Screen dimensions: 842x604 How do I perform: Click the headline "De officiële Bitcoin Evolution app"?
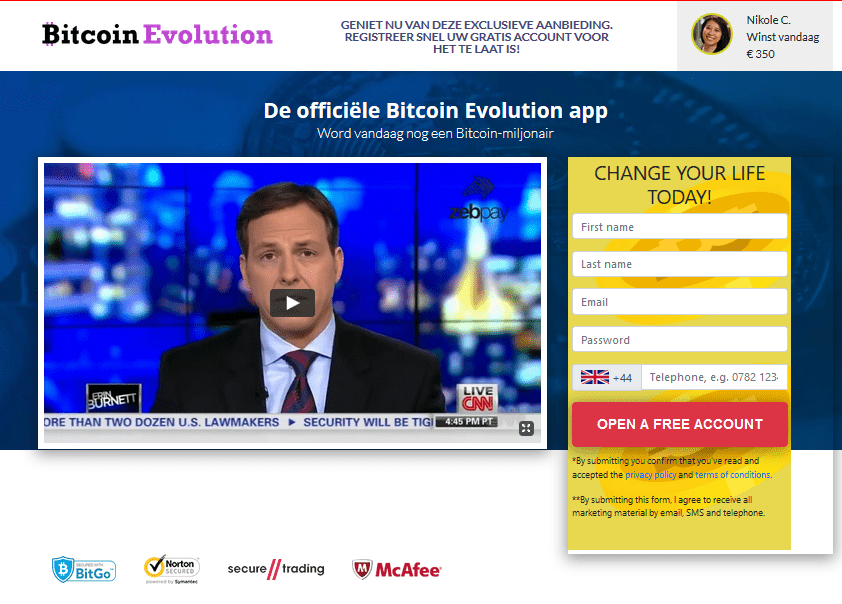point(435,111)
